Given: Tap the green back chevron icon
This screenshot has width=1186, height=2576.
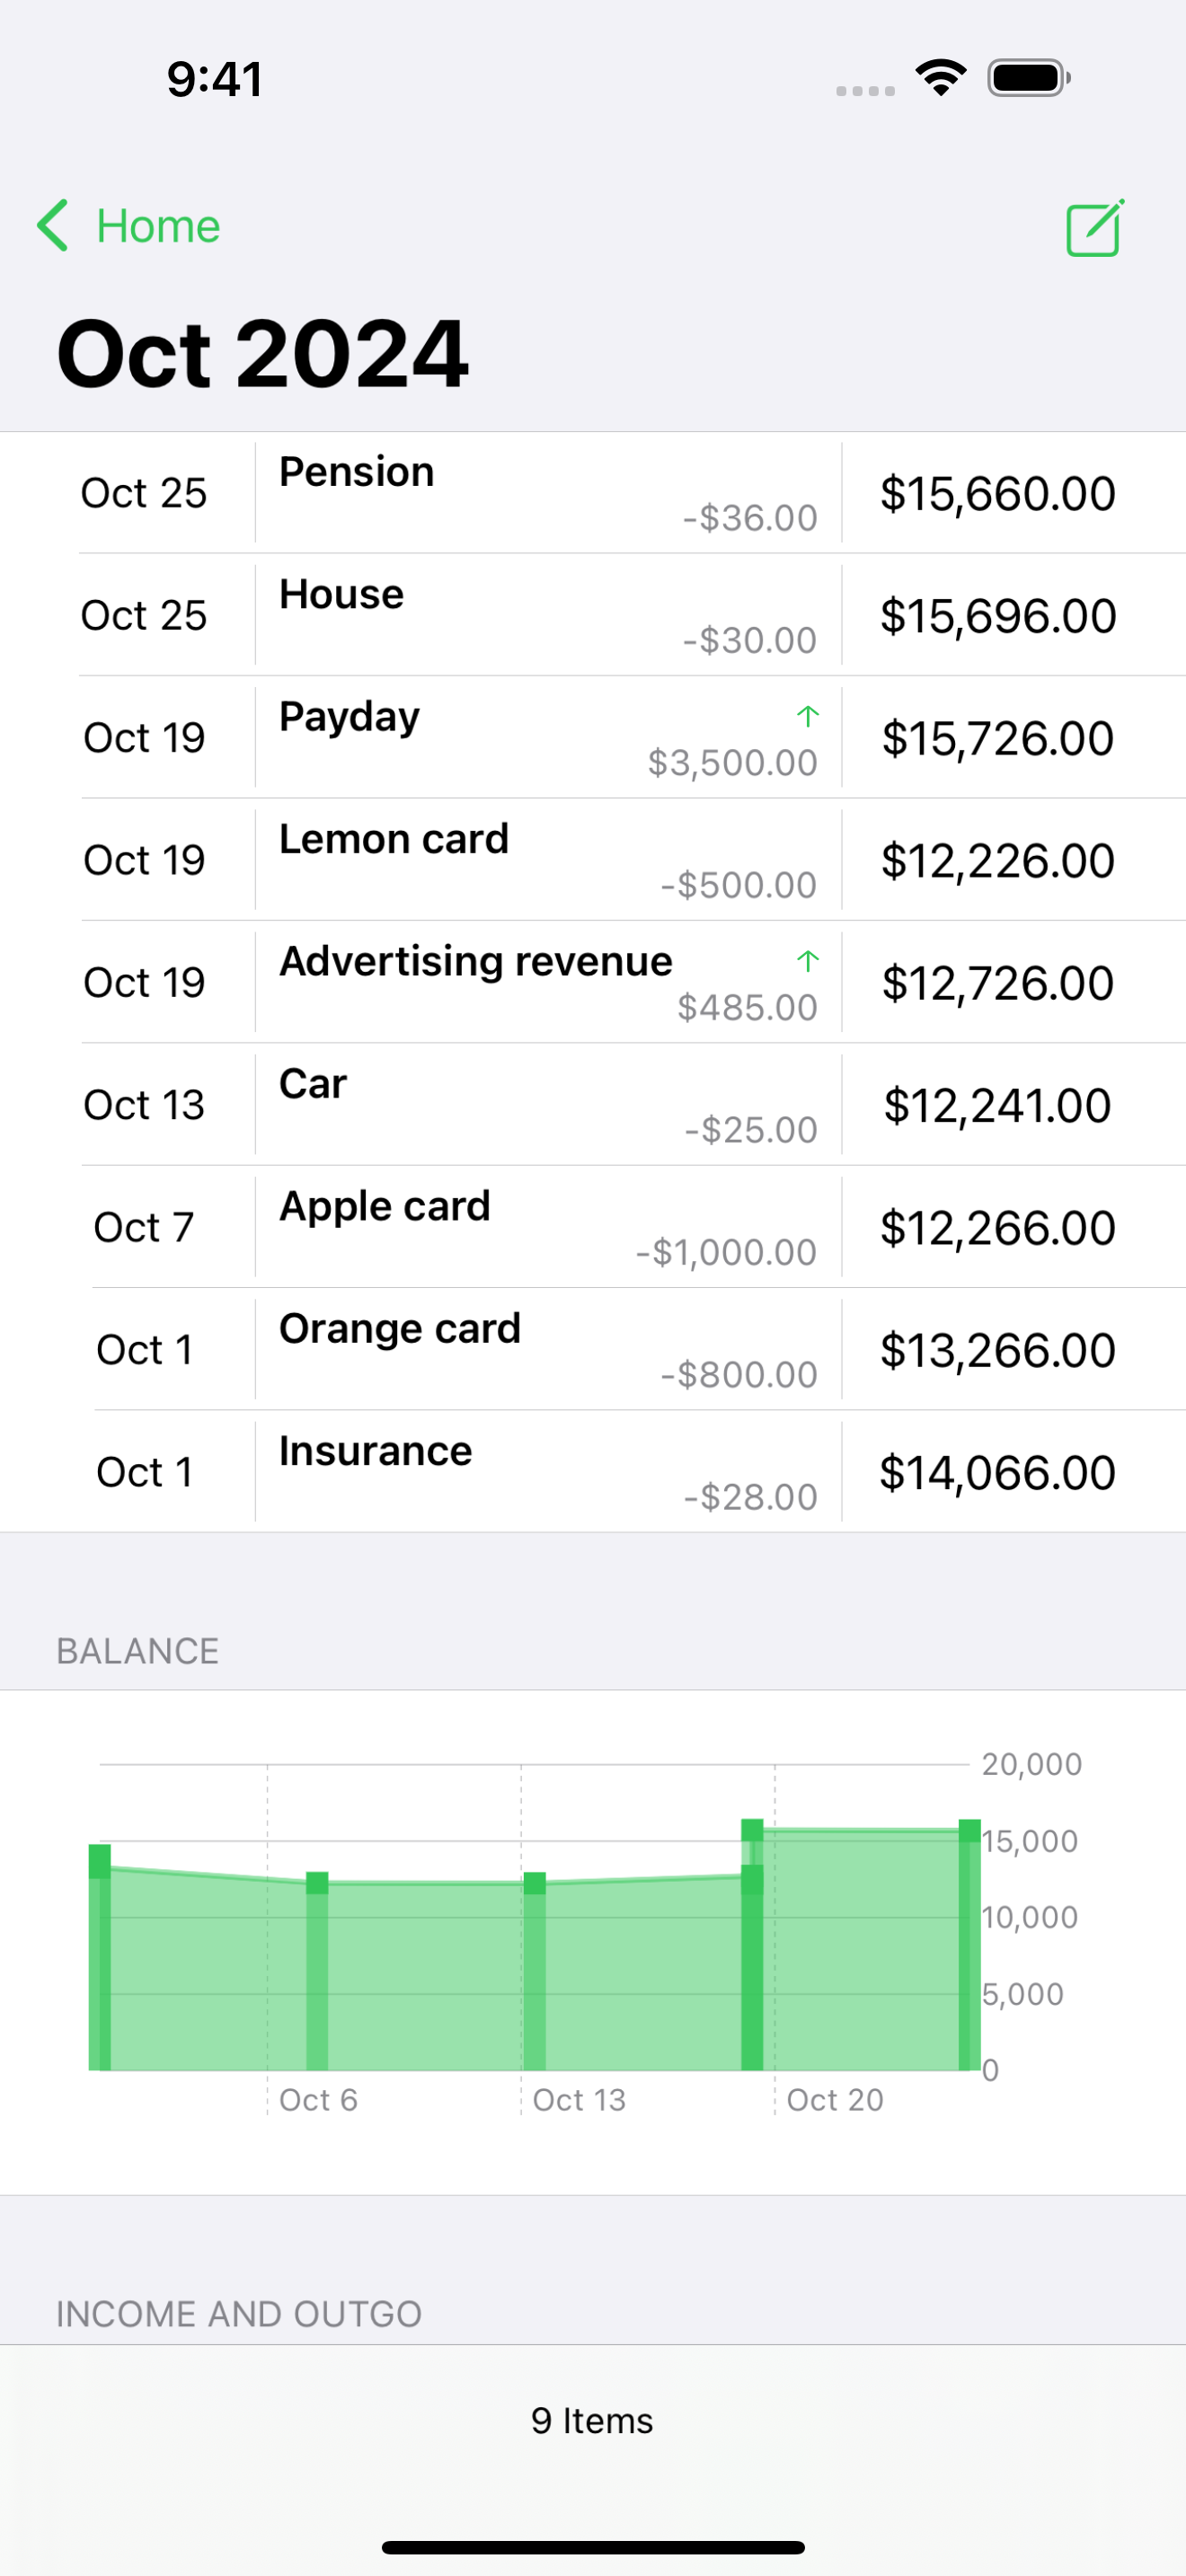Looking at the screenshot, I should click(53, 225).
